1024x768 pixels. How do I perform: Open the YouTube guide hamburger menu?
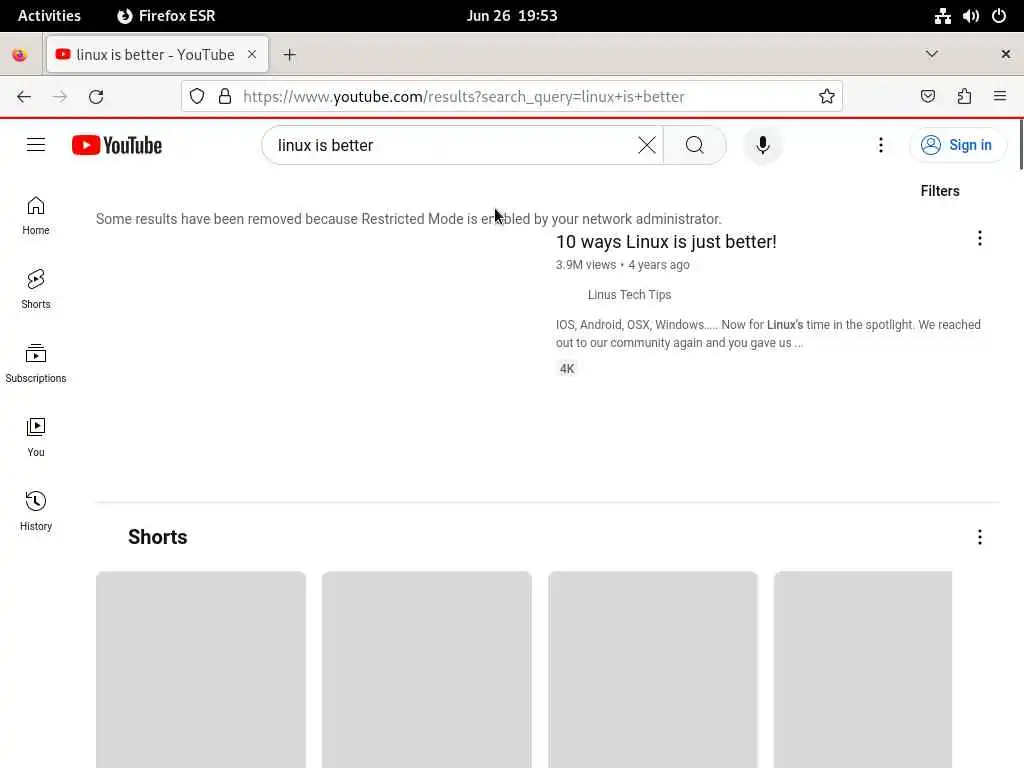pyautogui.click(x=36, y=145)
